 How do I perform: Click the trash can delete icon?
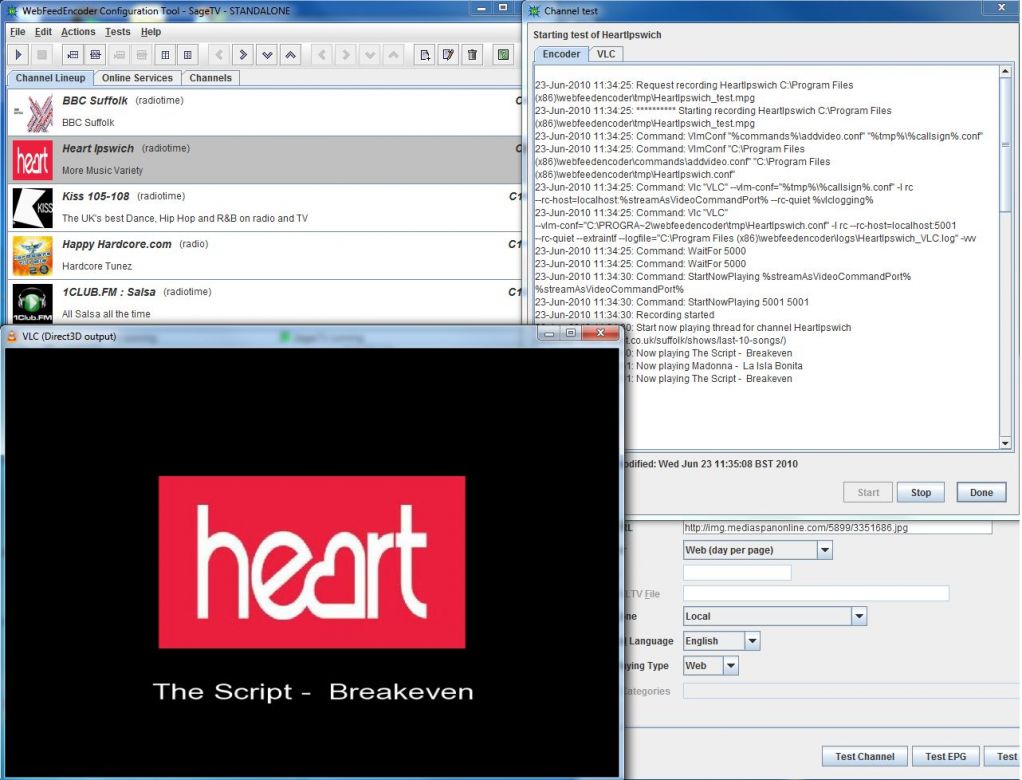pyautogui.click(x=473, y=54)
